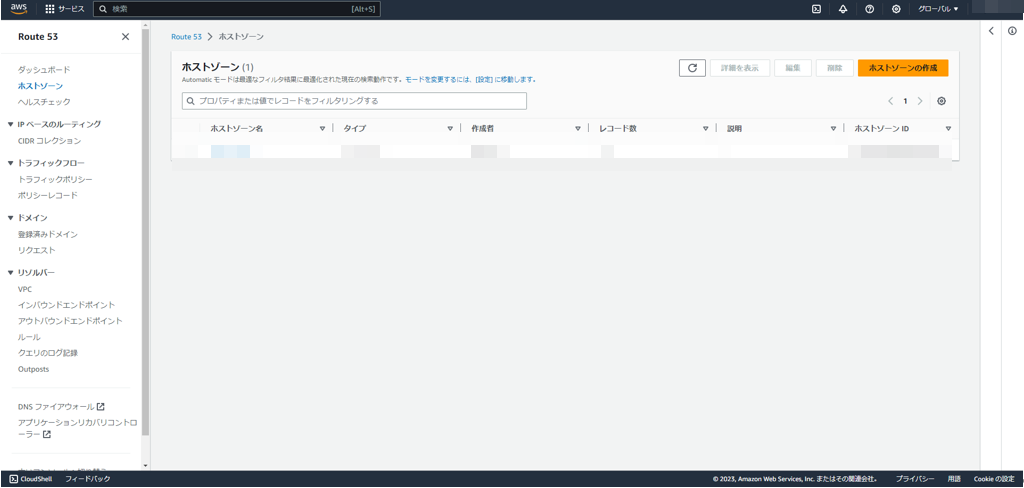
Task: Open table preferences gear icon
Action: click(941, 101)
